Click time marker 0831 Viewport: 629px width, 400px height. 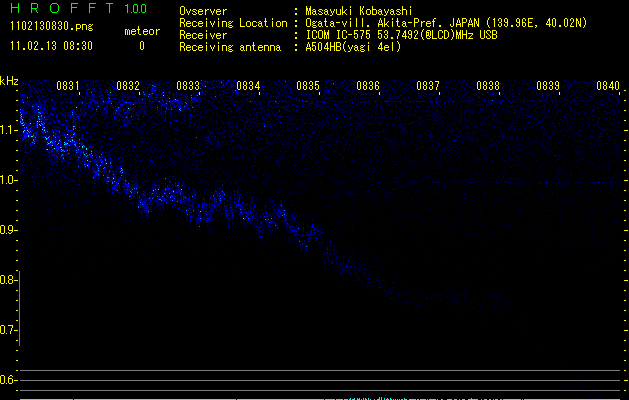click(67, 86)
